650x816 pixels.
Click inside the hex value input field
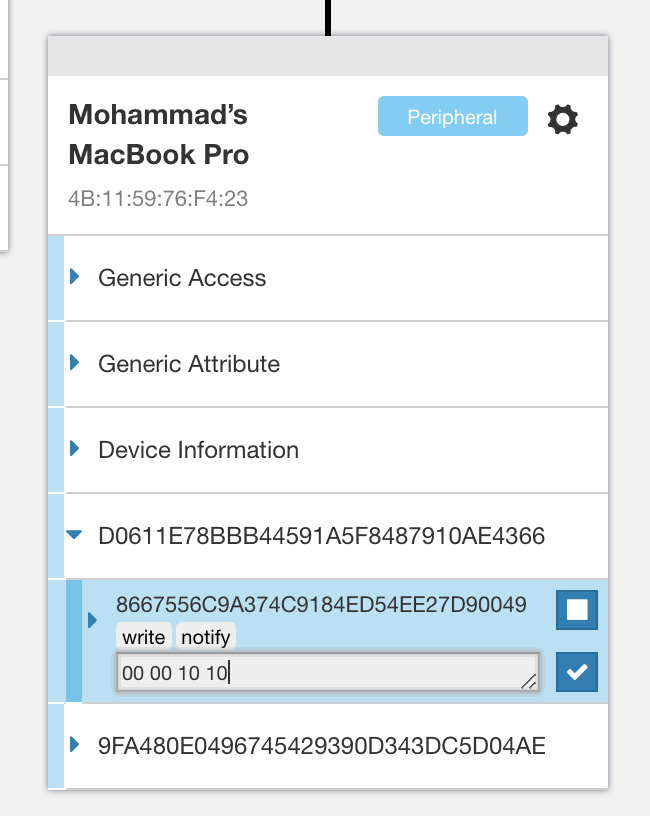click(x=300, y=671)
